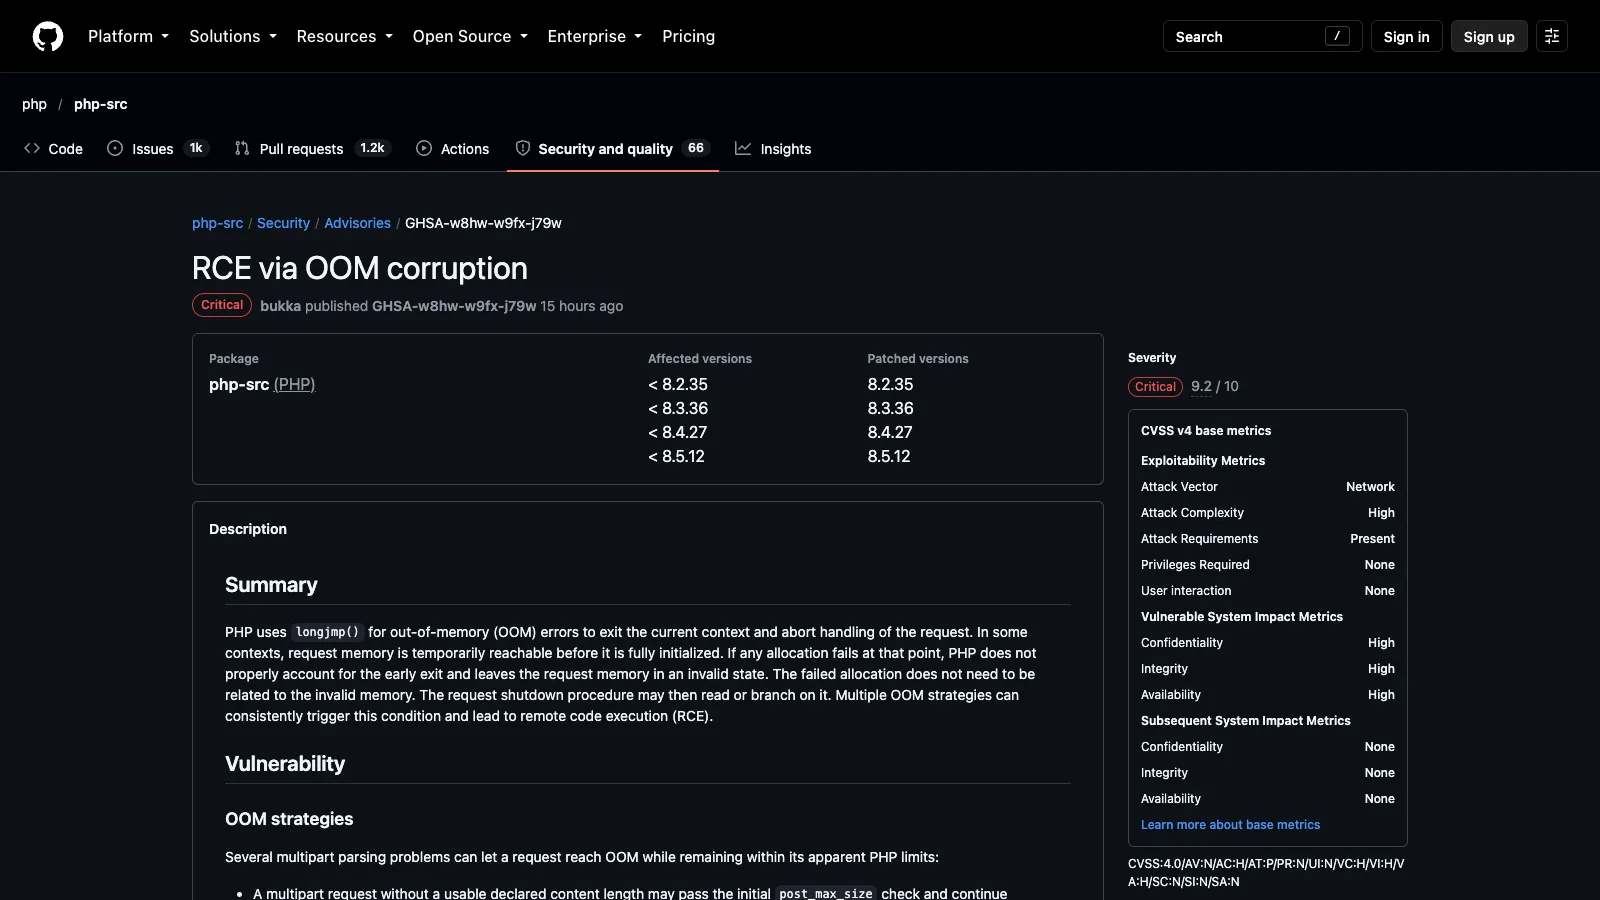1600x900 pixels.
Task: Open author bukka's profile
Action: pos(280,306)
